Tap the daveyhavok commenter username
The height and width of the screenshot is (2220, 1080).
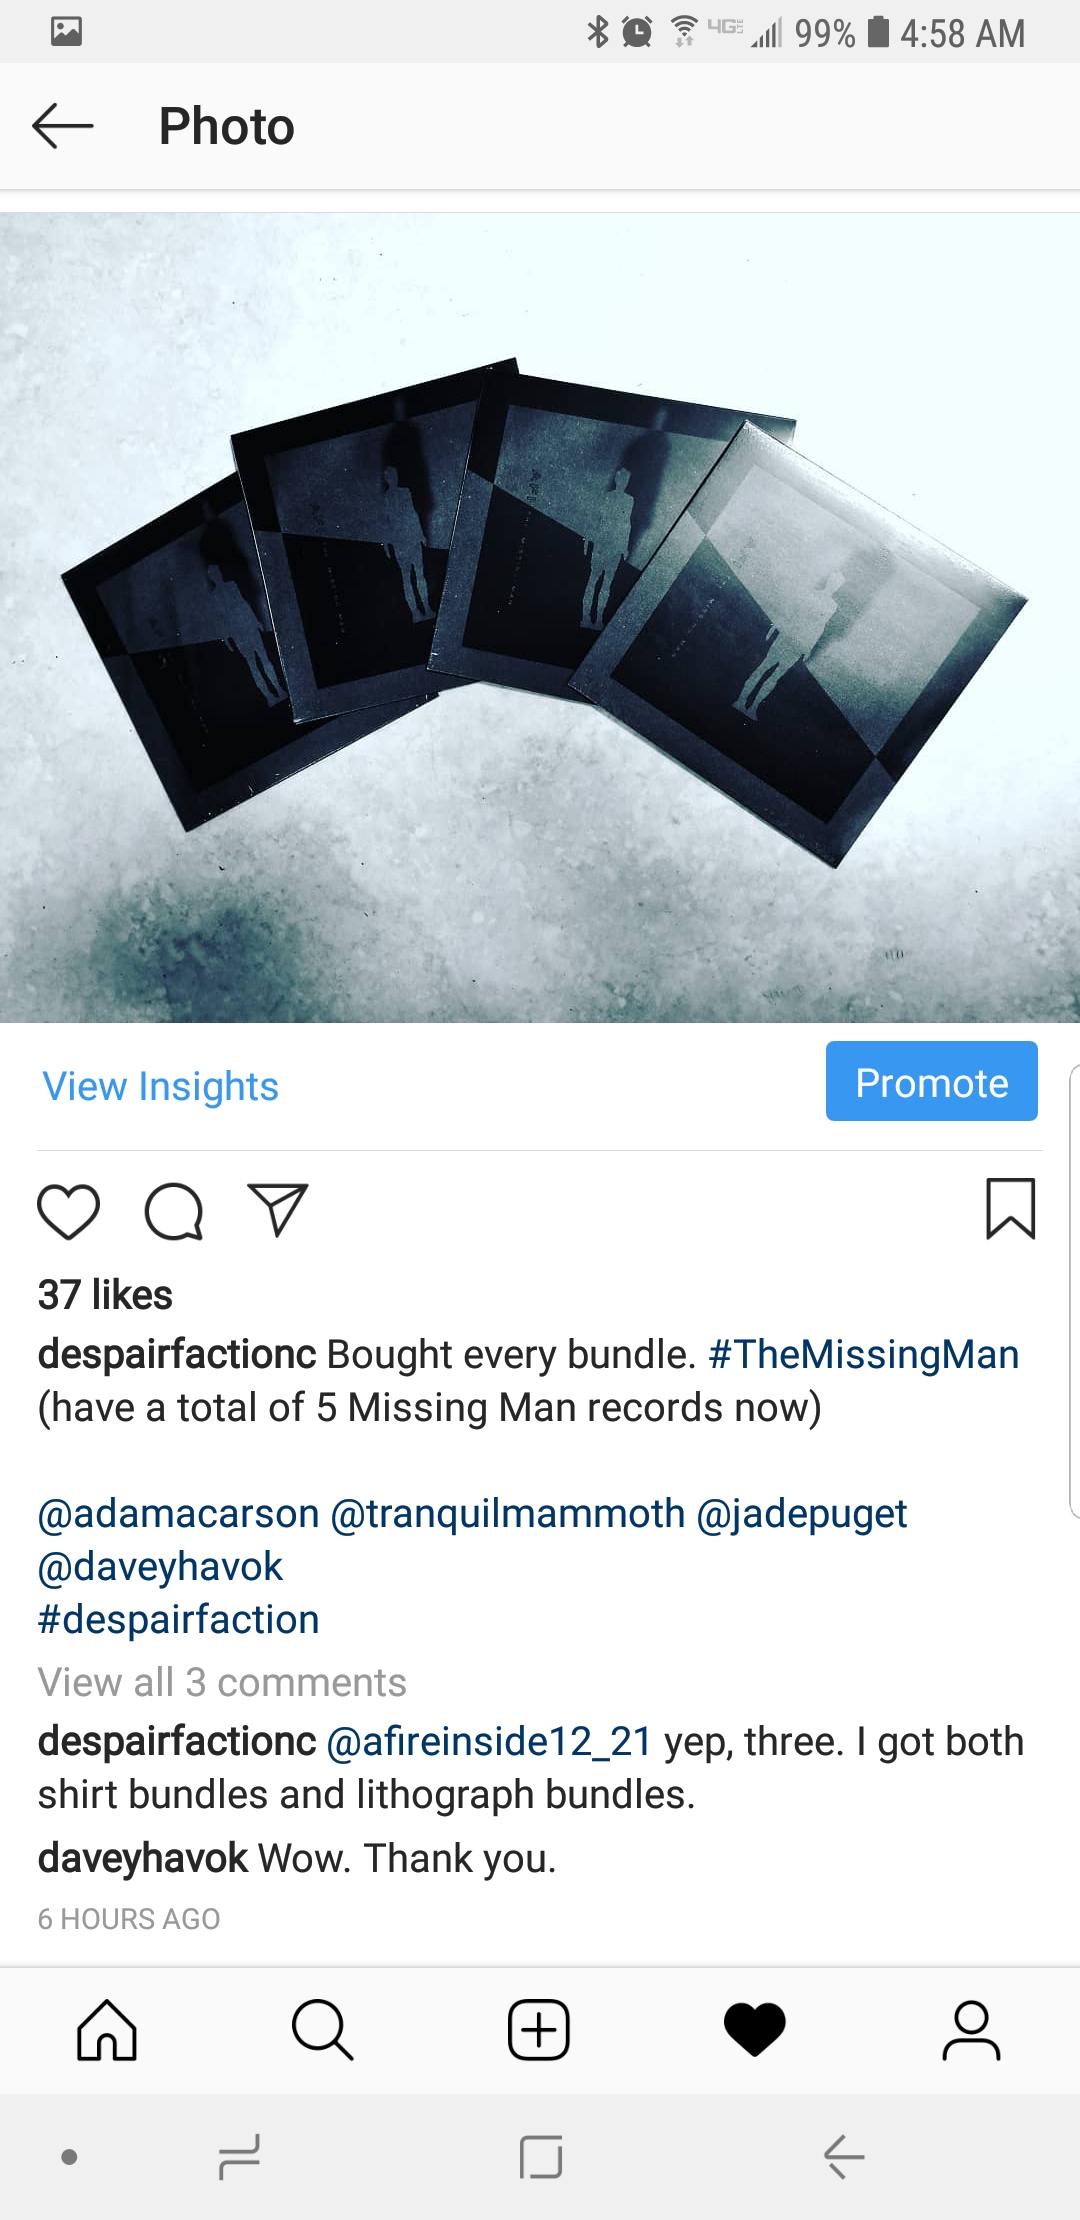point(143,1858)
